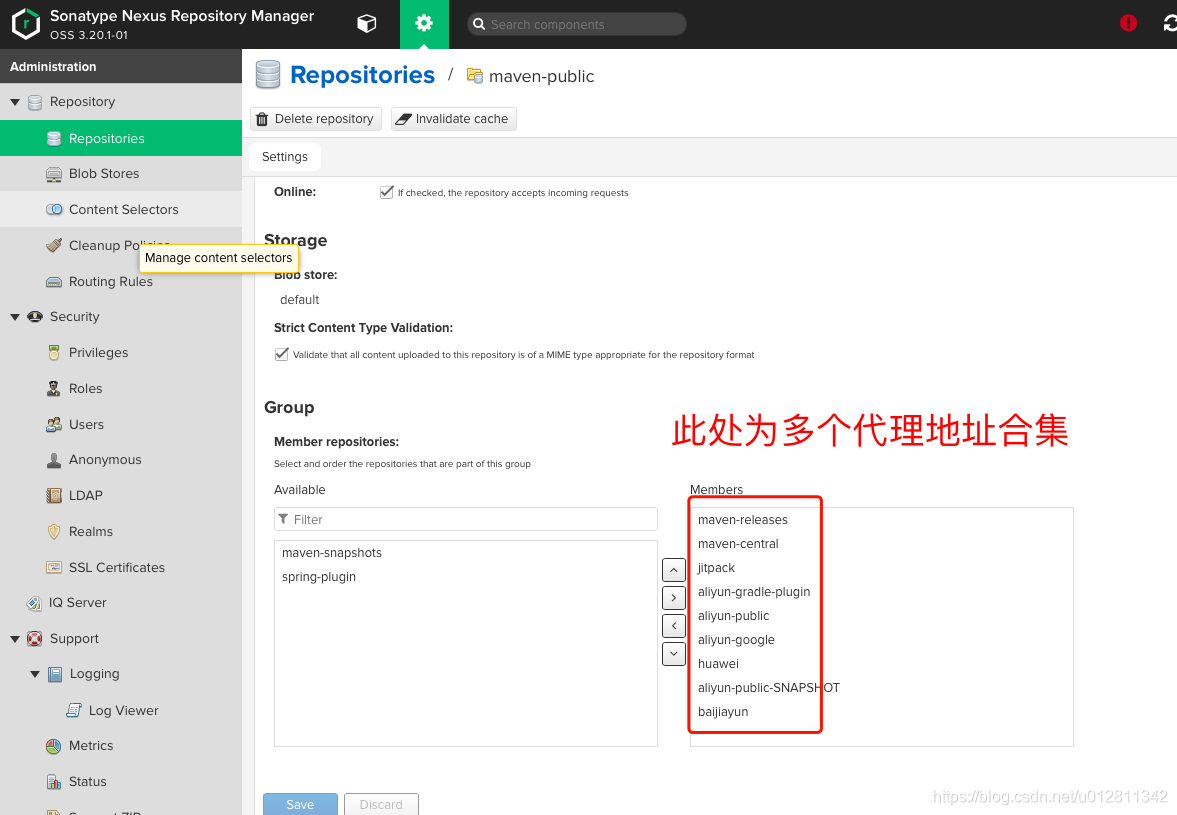Click the Log Viewer scroll icon
Screen dimensions: 1177x815
click(x=74, y=711)
